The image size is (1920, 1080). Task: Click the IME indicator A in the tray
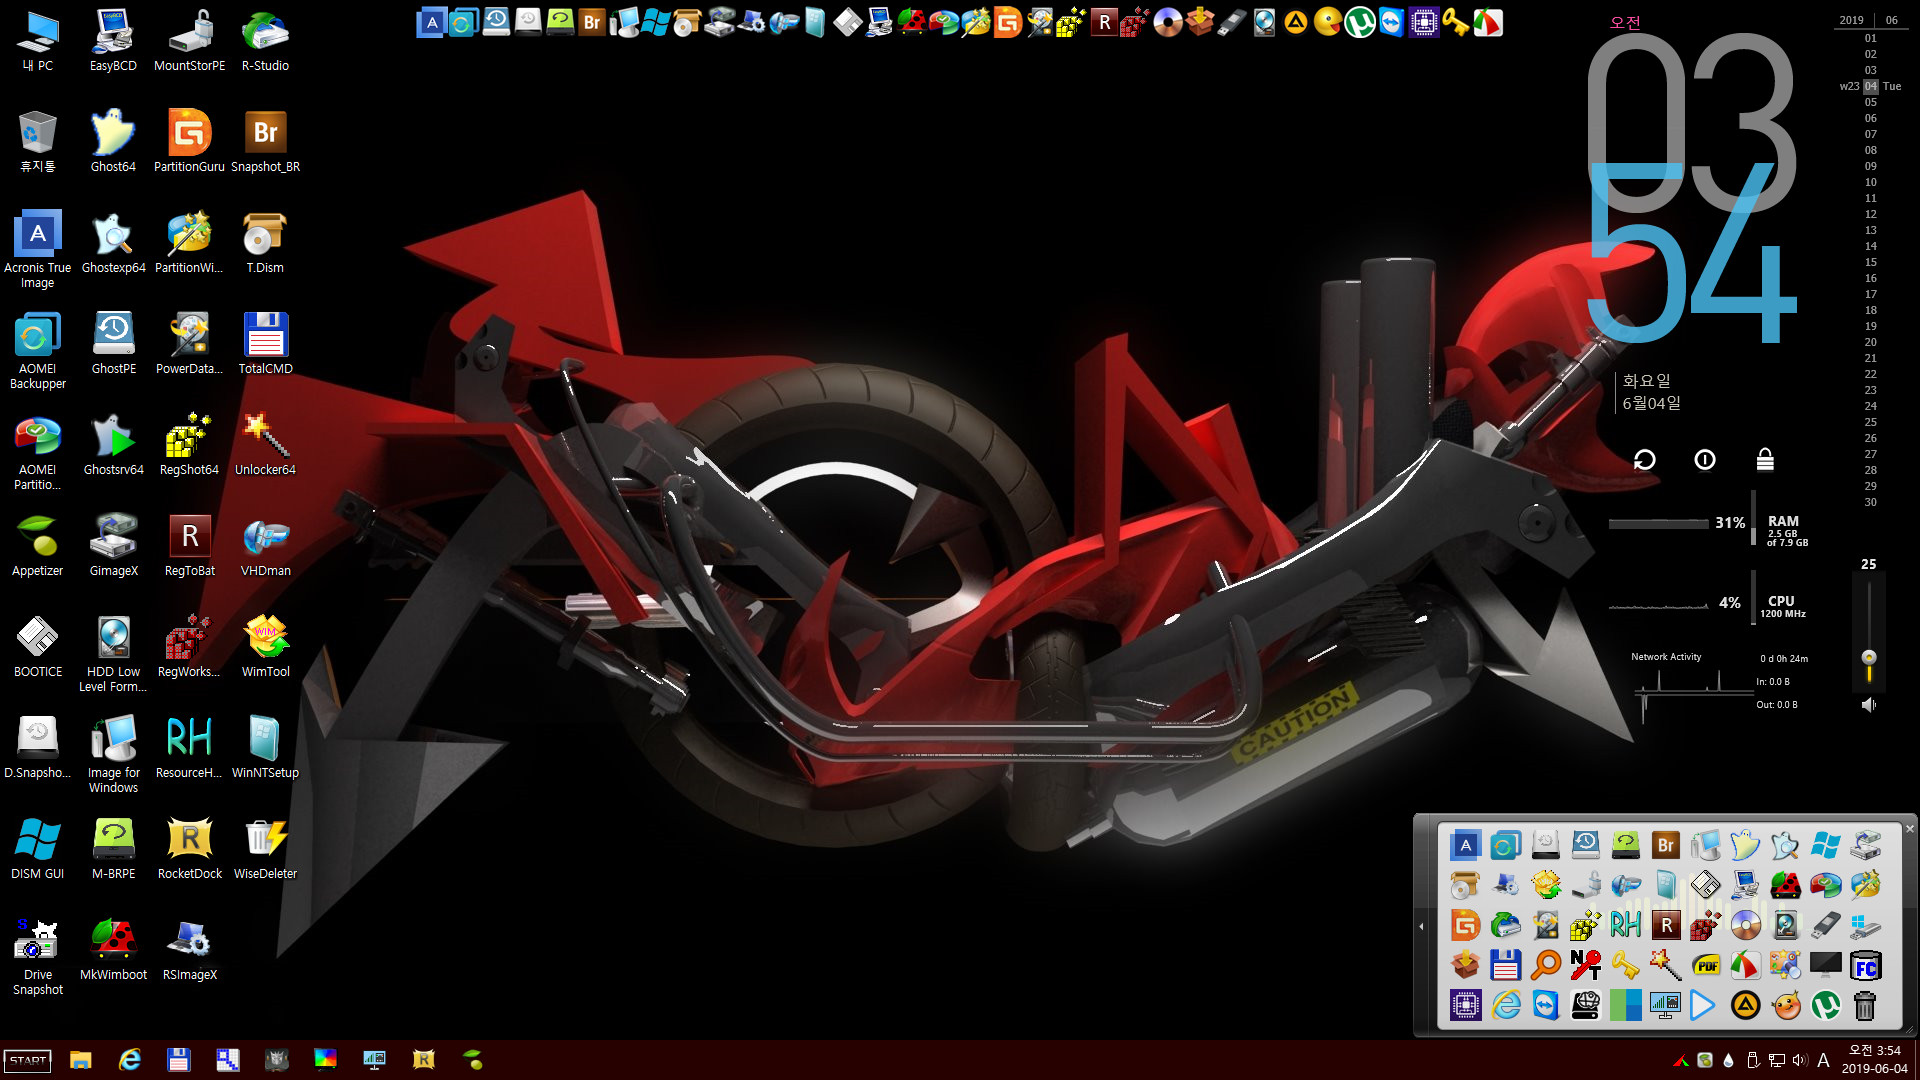[1823, 1060]
